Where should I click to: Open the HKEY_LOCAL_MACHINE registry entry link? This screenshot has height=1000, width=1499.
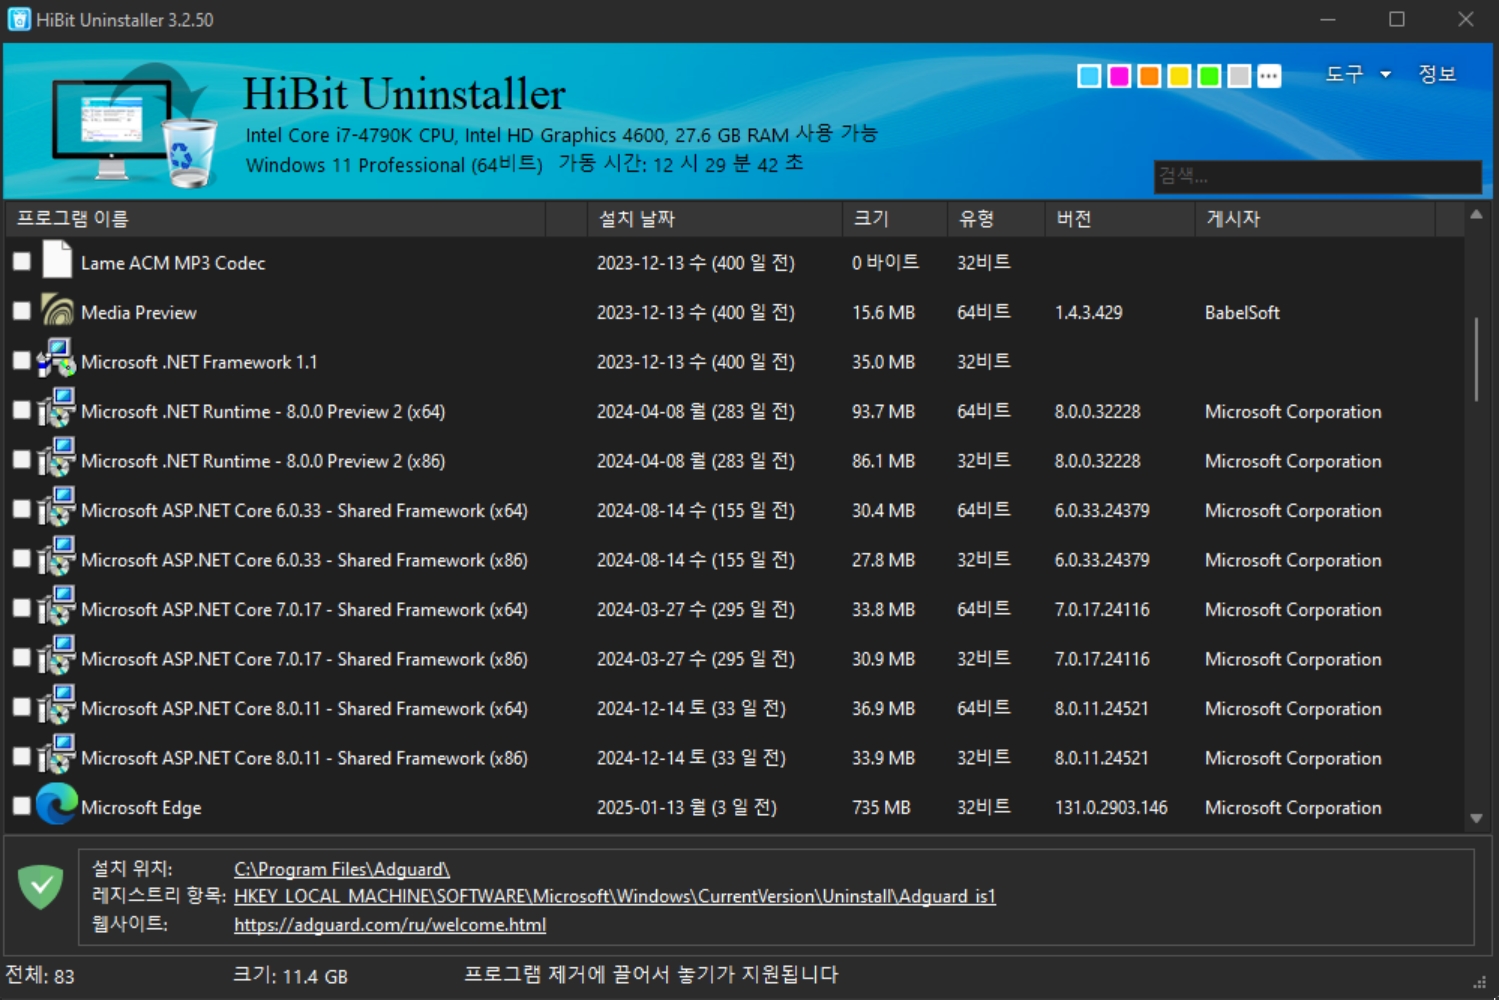615,896
